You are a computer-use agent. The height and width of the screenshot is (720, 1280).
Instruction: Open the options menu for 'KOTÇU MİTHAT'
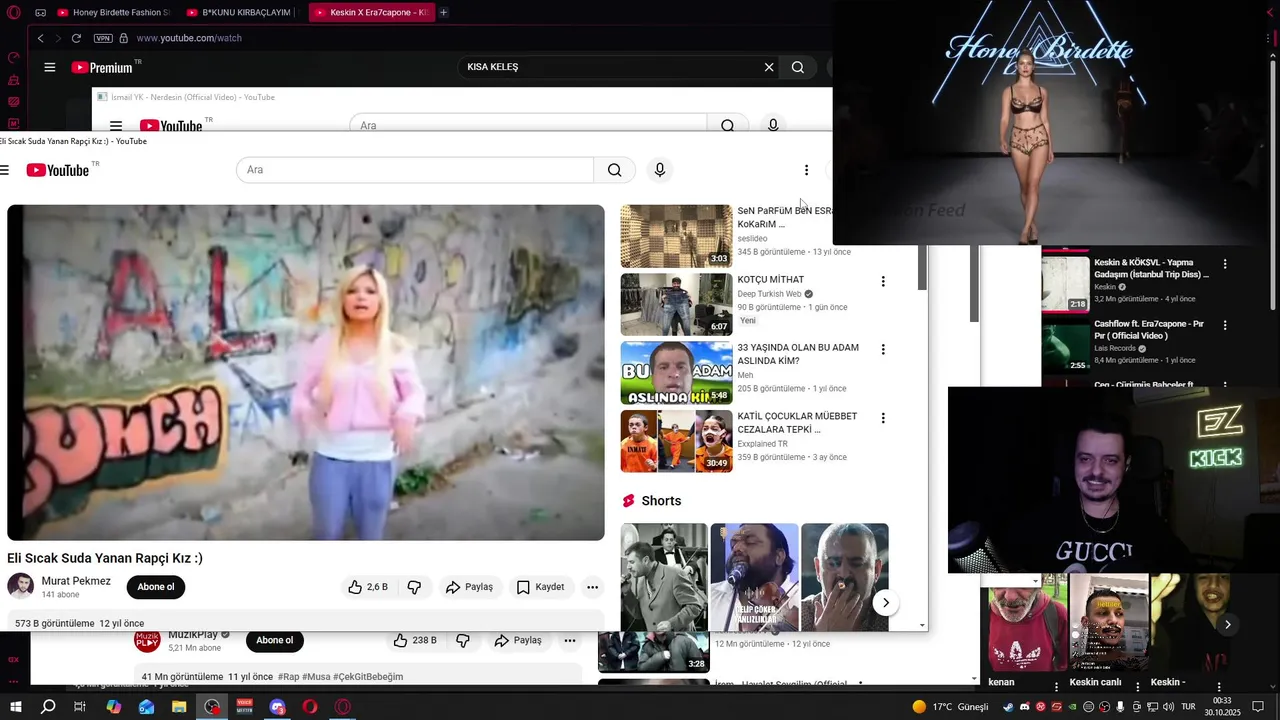tap(882, 281)
